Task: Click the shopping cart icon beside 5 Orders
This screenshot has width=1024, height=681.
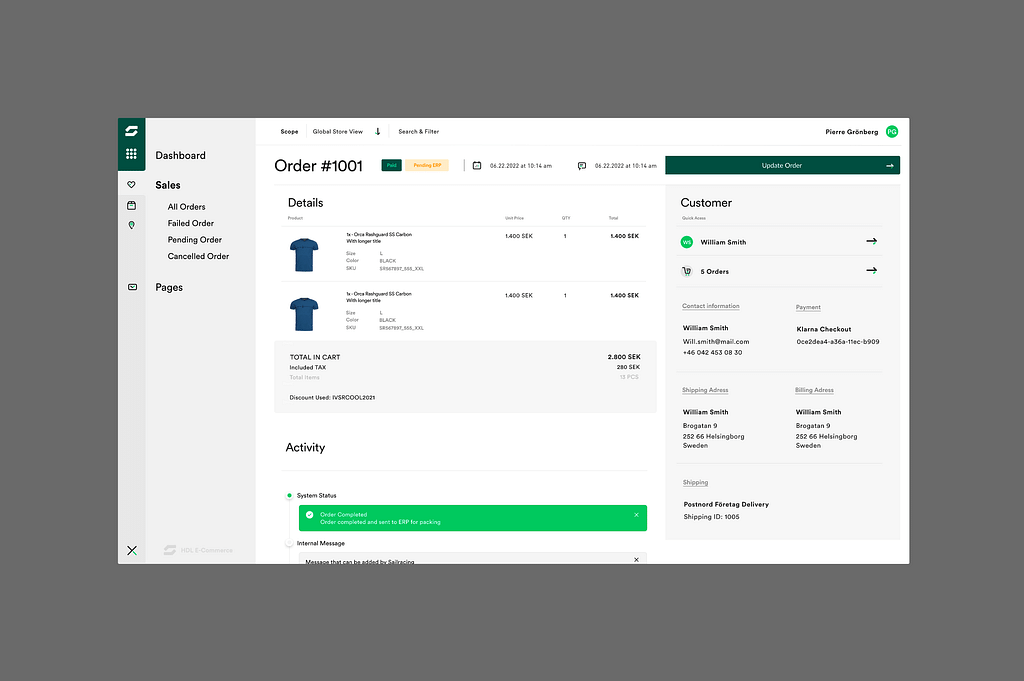Action: (x=687, y=271)
